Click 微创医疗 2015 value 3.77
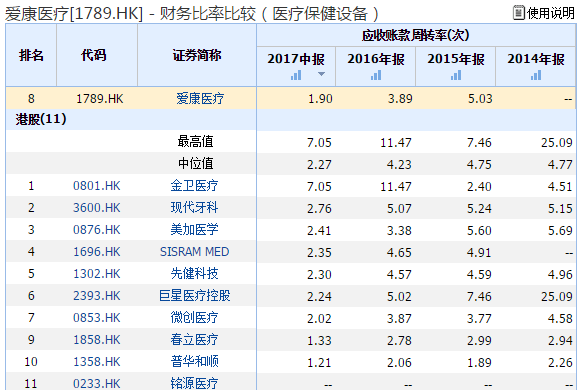The width and height of the screenshot is (579, 390). [x=479, y=318]
